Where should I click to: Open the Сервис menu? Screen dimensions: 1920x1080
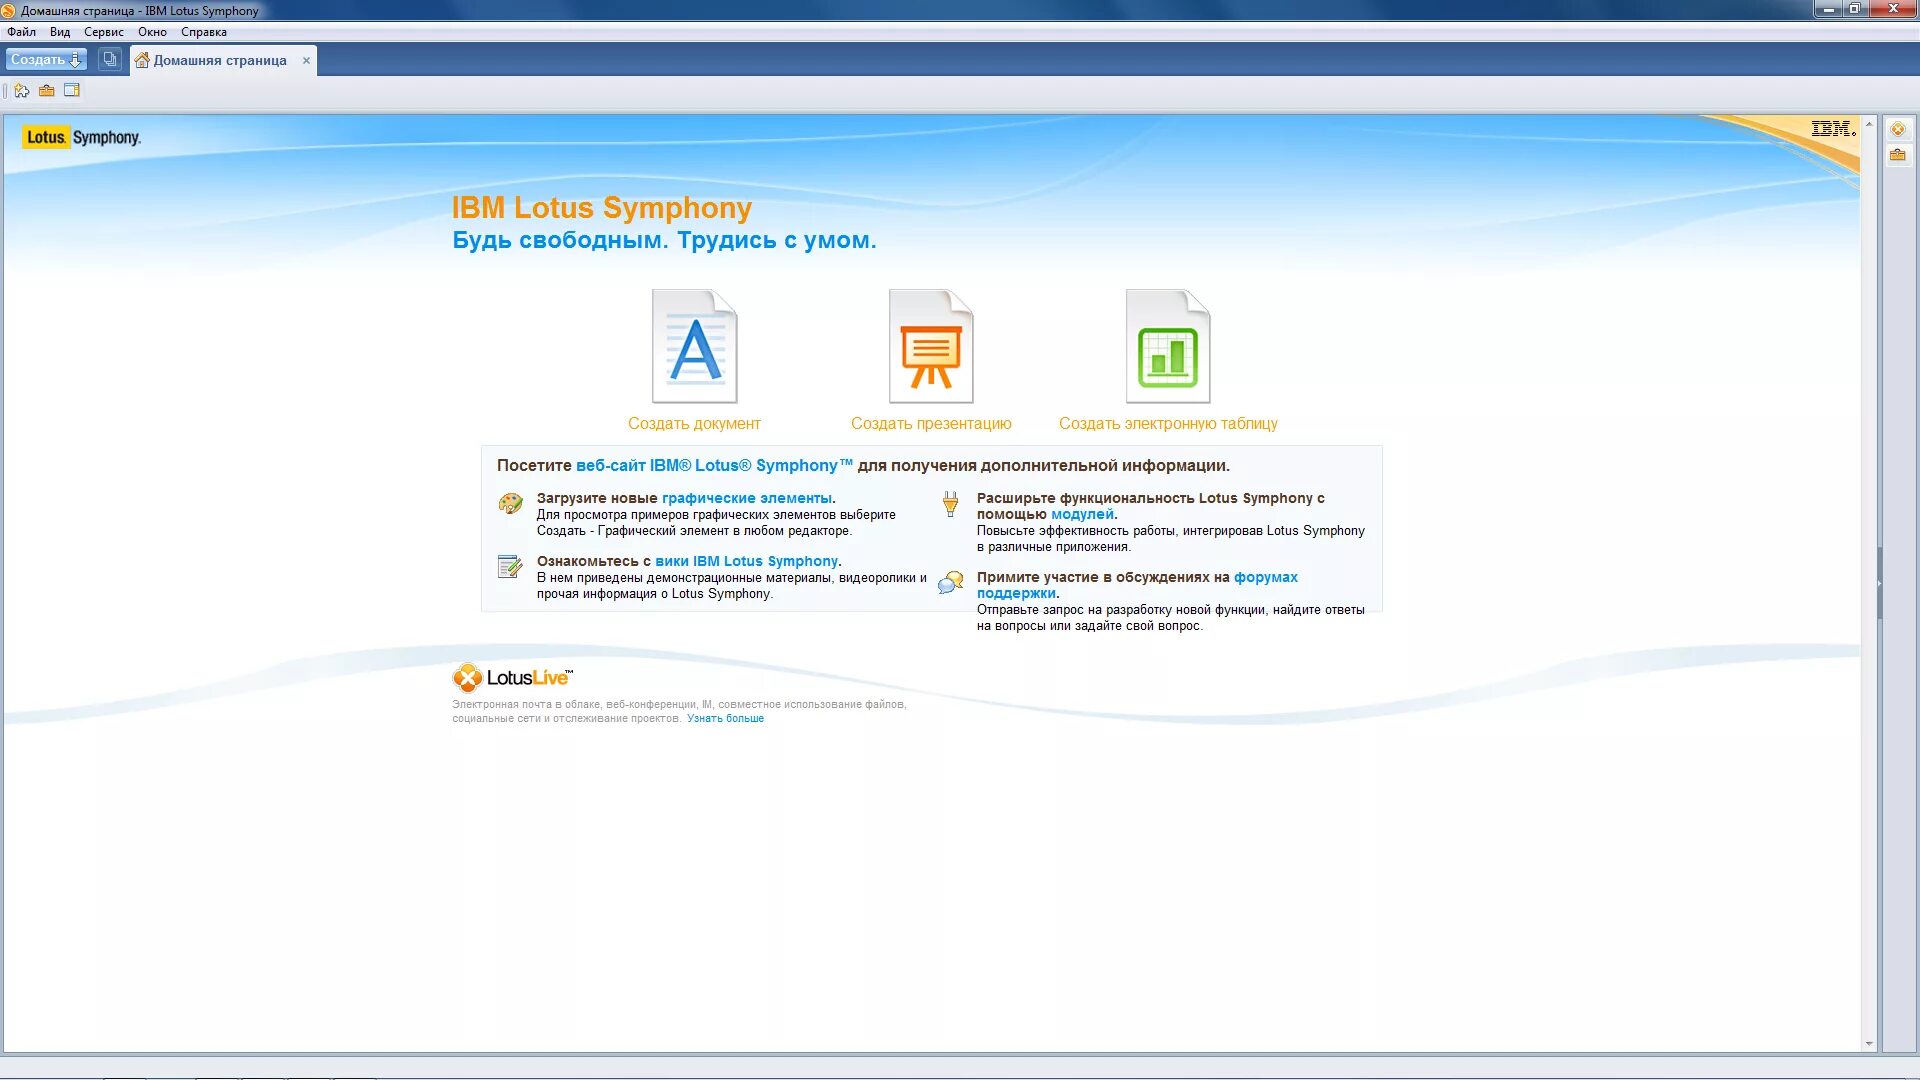point(104,32)
